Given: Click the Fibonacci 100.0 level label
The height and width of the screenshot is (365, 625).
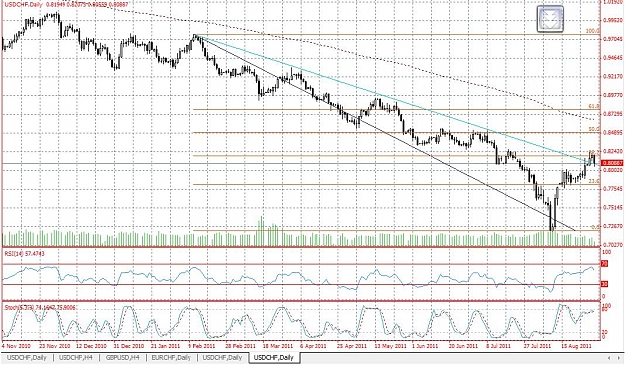Looking at the screenshot, I should 593,31.
